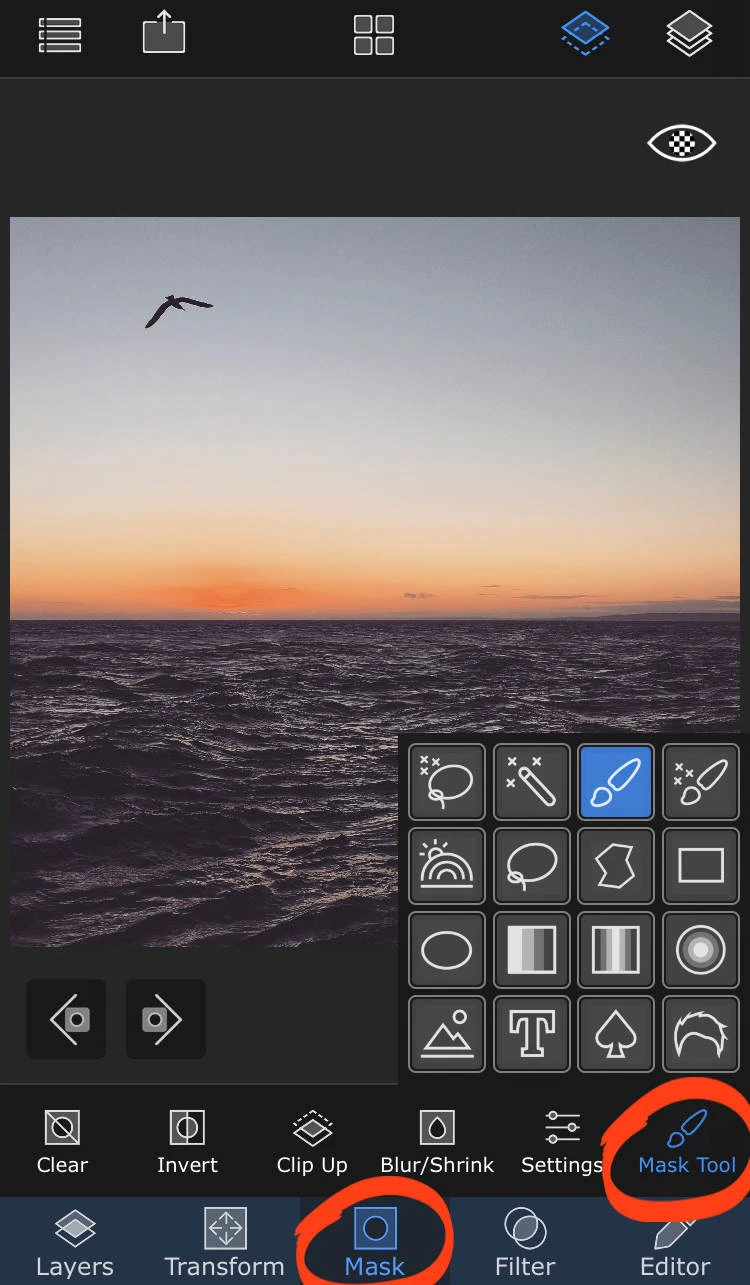Tap the share/export icon
Viewport: 750px width, 1285px height.
click(x=165, y=33)
